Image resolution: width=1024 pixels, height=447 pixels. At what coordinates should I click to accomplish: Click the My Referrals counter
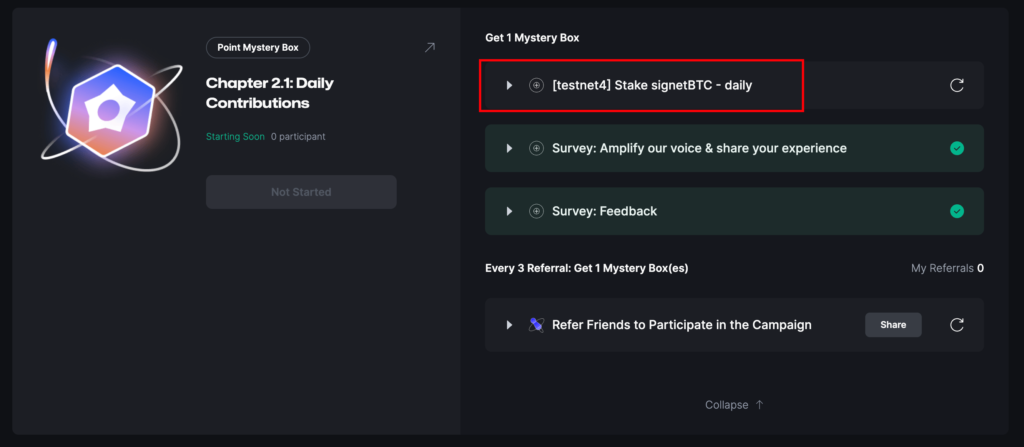click(947, 268)
